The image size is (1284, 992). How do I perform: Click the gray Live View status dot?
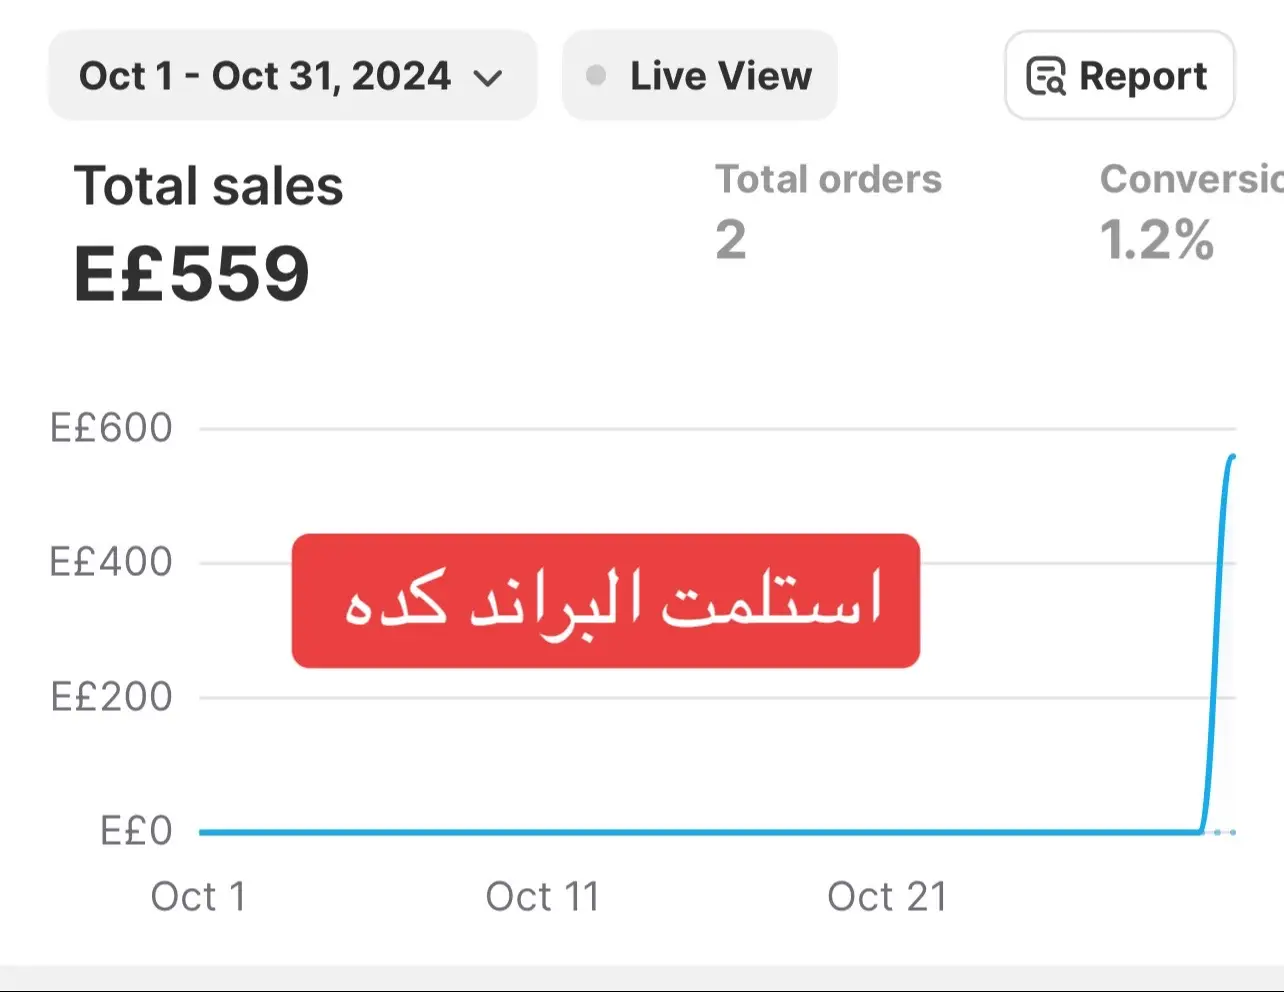coord(596,76)
